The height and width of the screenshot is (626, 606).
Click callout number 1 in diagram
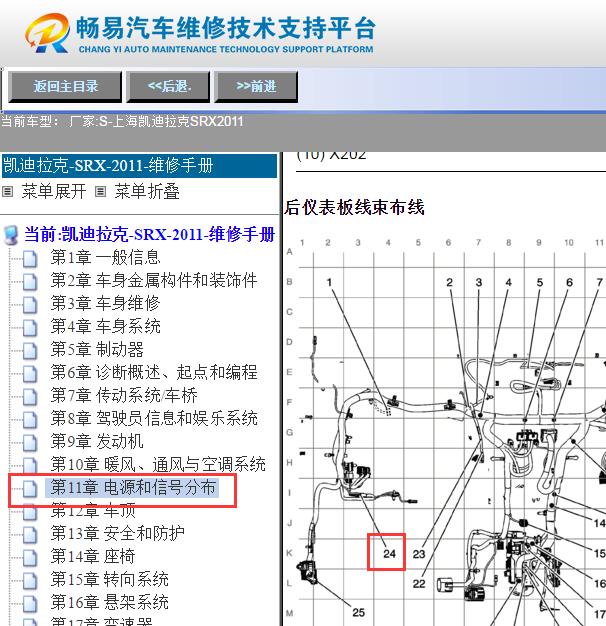click(329, 282)
